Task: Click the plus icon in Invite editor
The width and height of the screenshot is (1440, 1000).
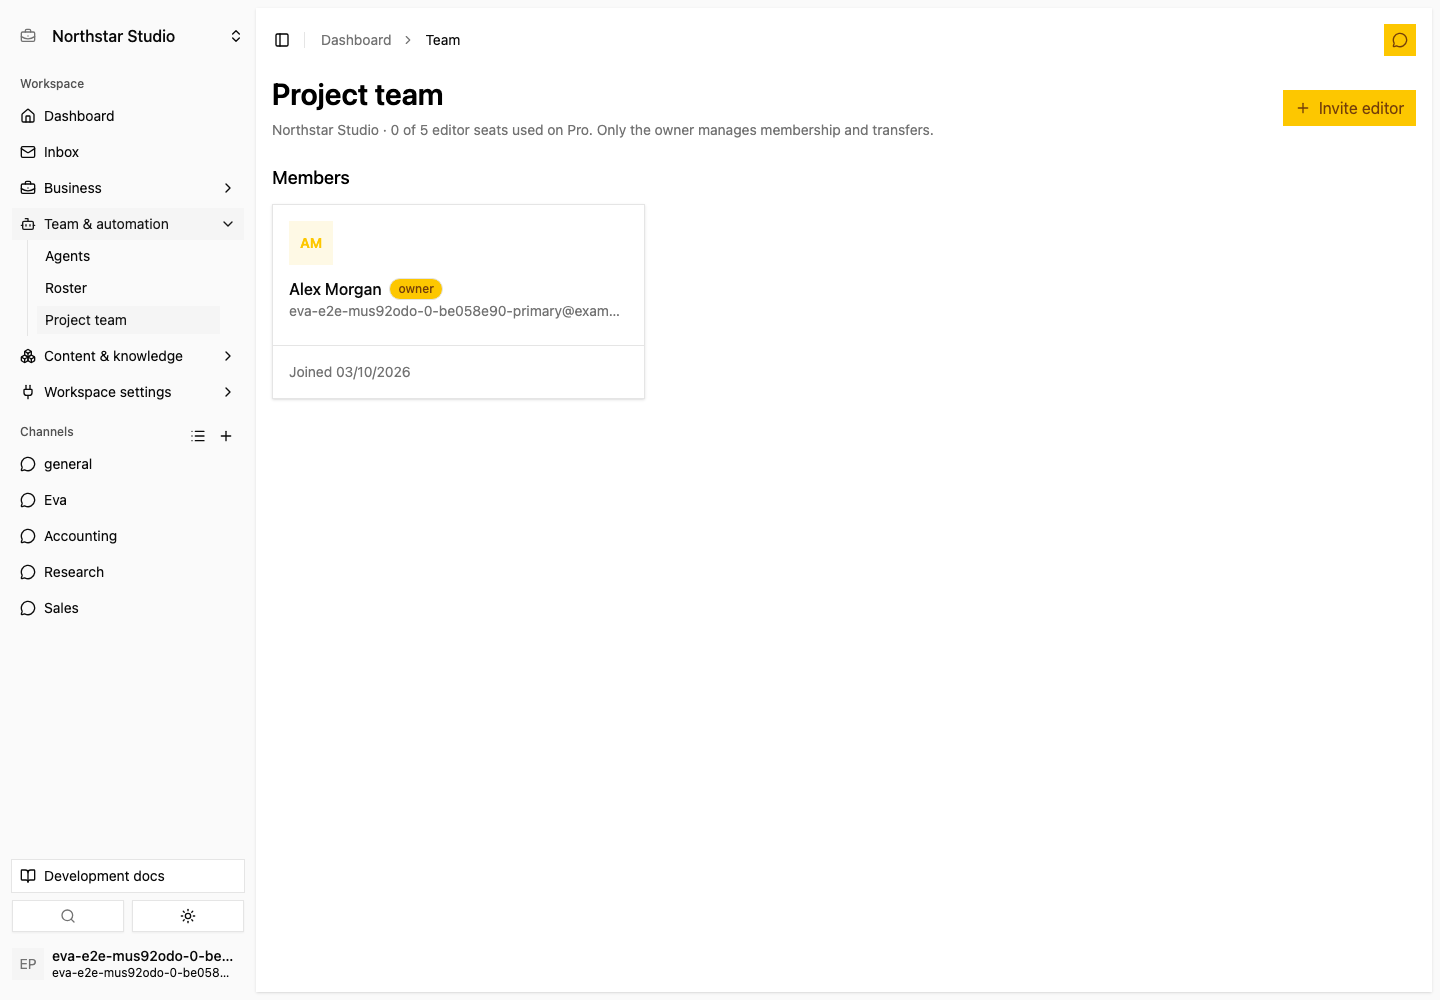Action: tap(1303, 108)
